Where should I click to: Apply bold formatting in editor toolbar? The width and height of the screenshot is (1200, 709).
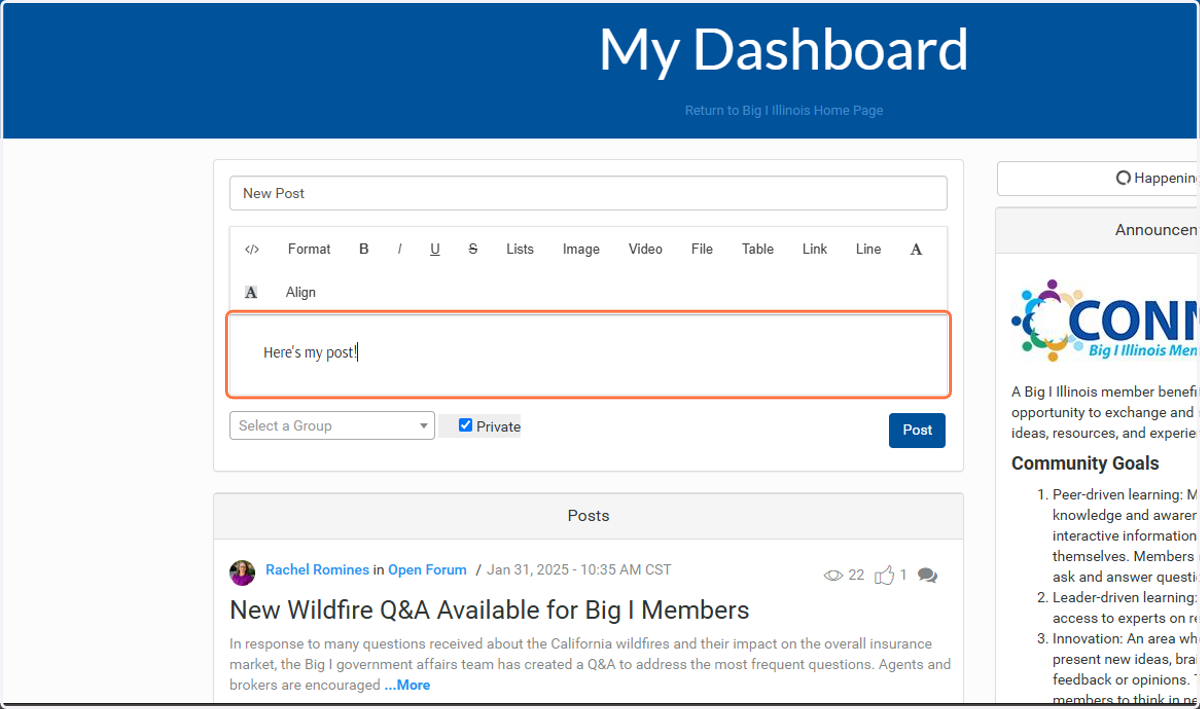tap(364, 249)
